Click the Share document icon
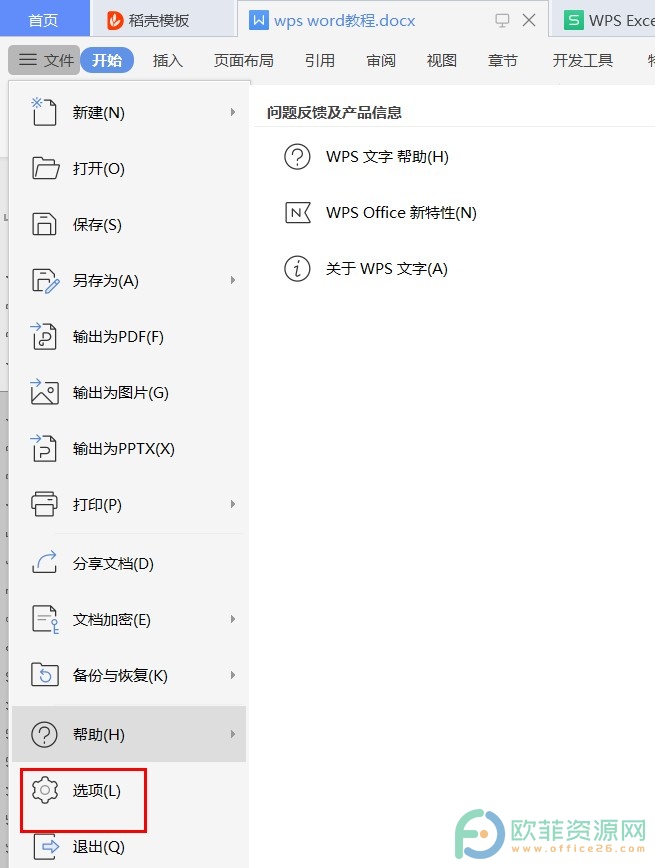 click(44, 562)
